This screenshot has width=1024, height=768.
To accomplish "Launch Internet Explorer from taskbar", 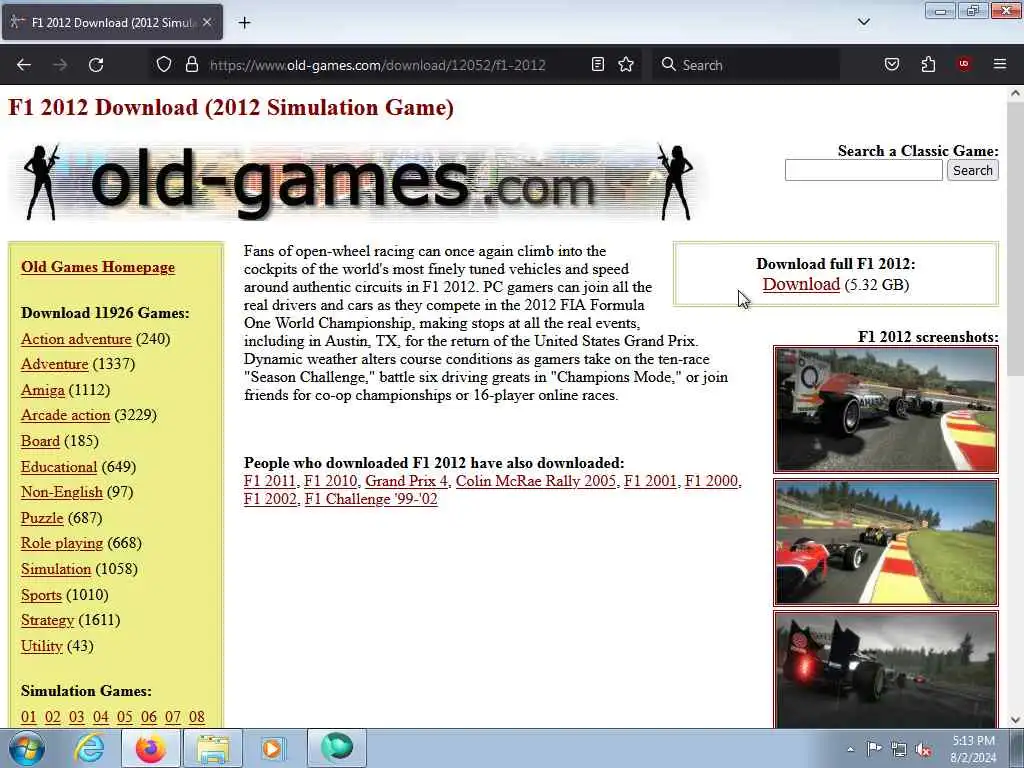I will [89, 748].
